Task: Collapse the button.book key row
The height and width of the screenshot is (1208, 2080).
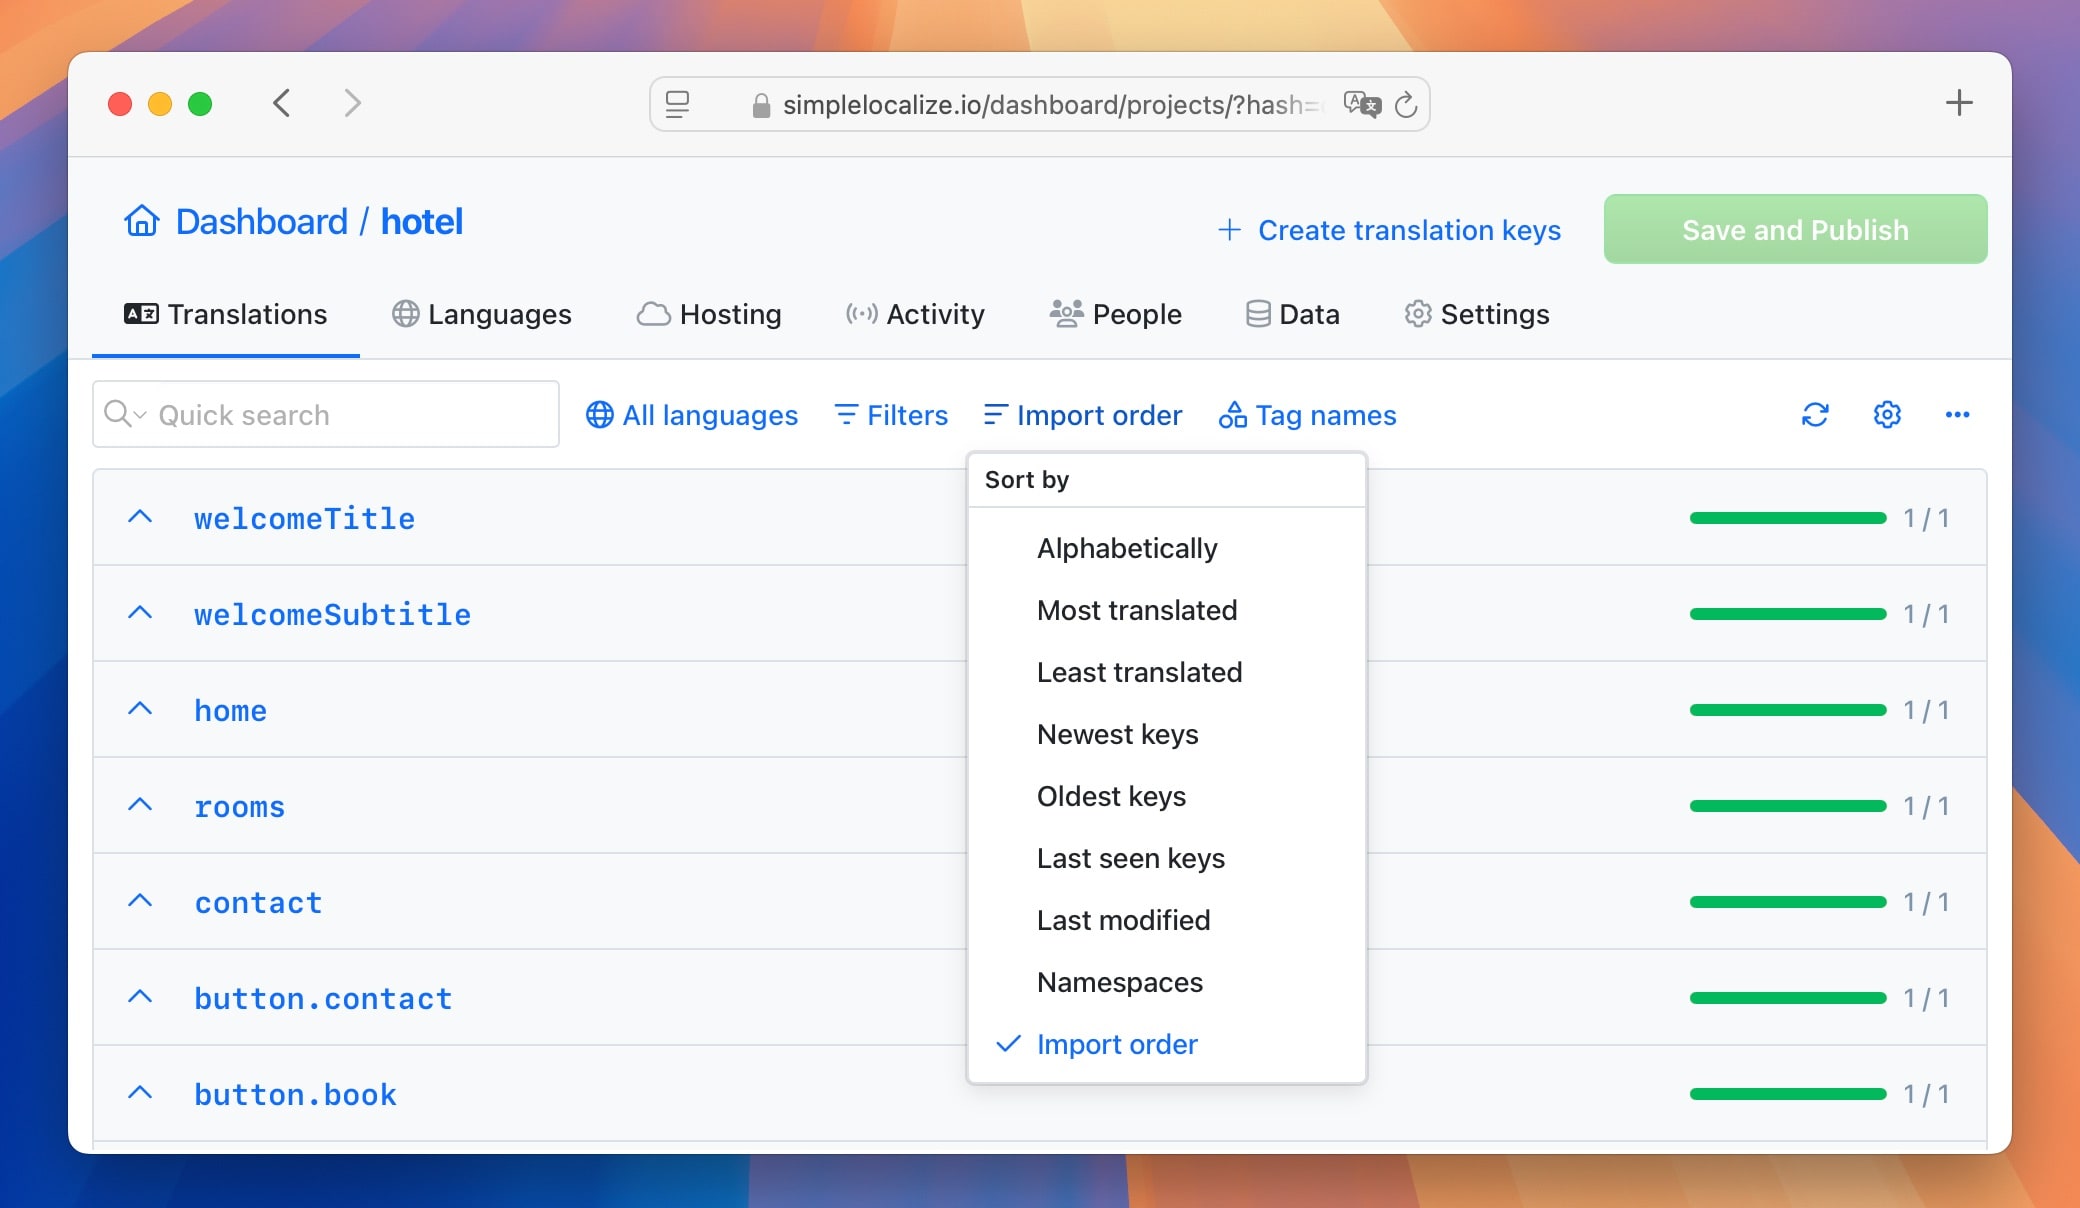Action: click(x=140, y=1093)
